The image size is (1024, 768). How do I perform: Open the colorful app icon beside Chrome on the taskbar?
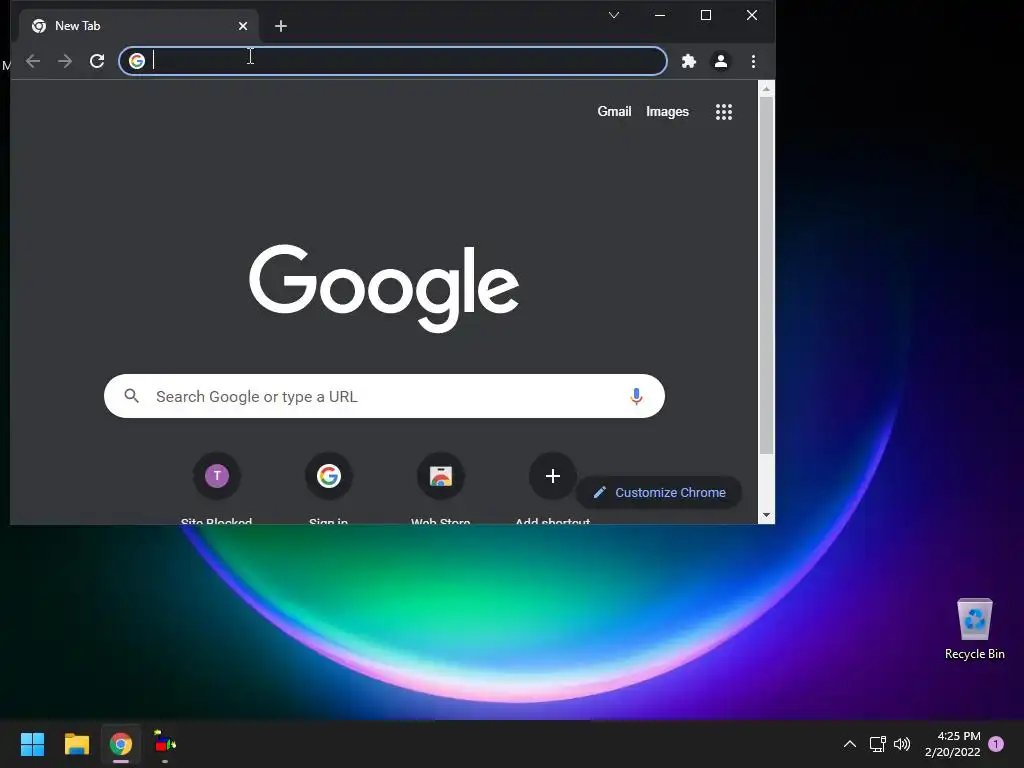165,744
